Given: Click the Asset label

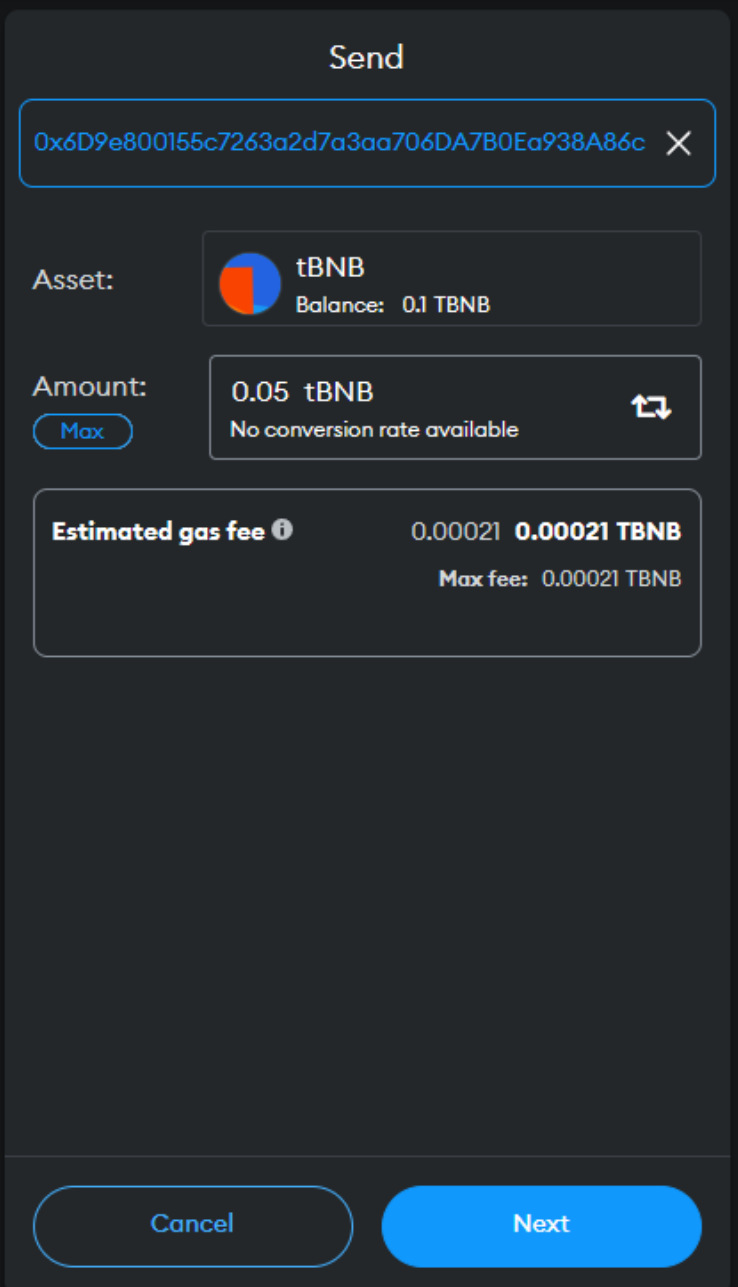Looking at the screenshot, I should (74, 280).
